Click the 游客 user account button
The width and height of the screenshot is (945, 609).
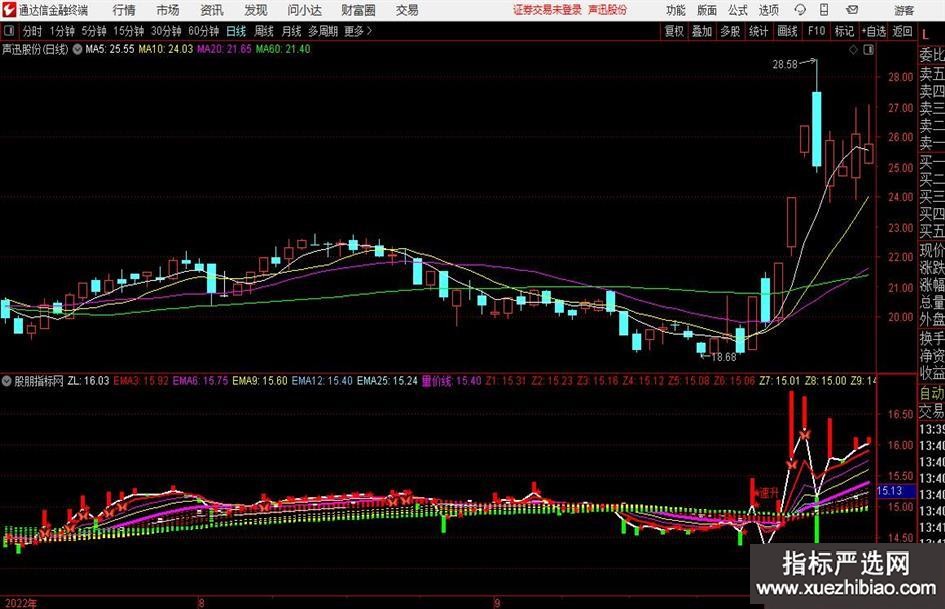pyautogui.click(x=903, y=10)
